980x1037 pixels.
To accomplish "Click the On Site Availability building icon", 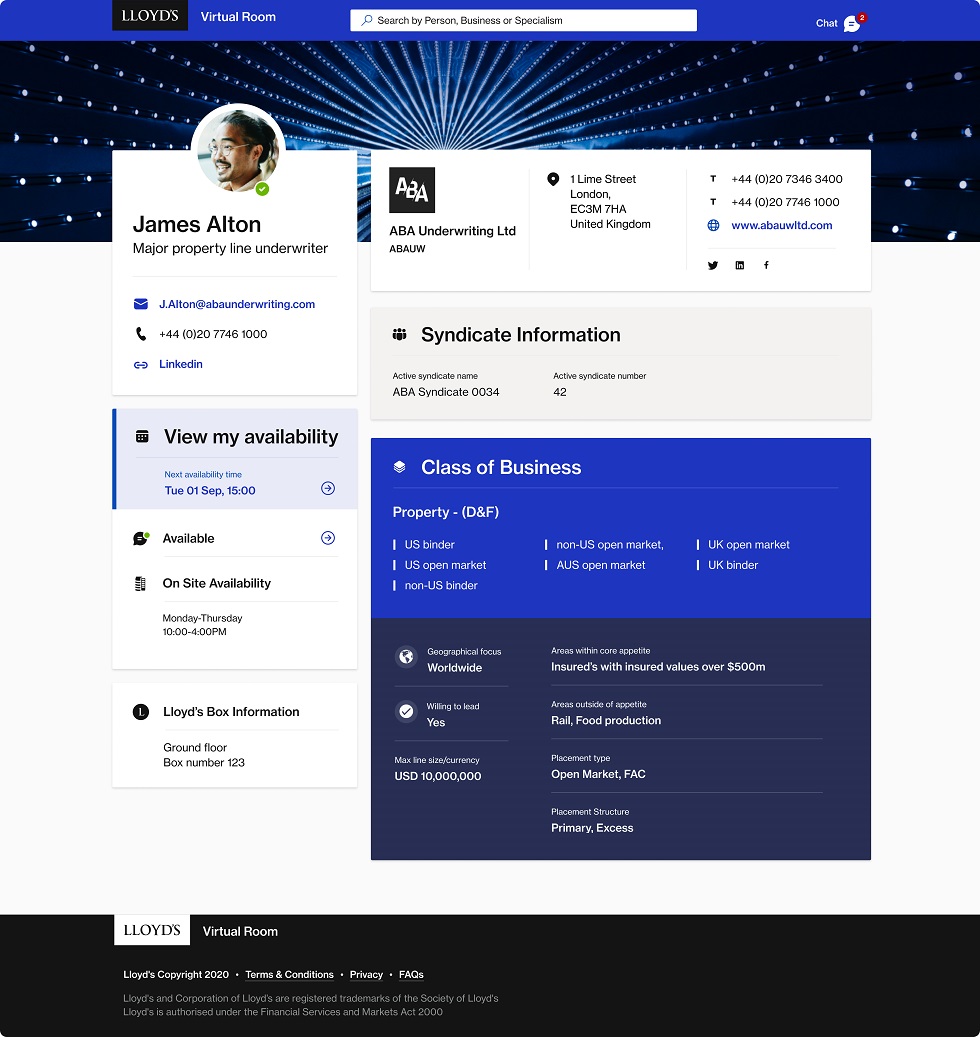I will (x=140, y=584).
